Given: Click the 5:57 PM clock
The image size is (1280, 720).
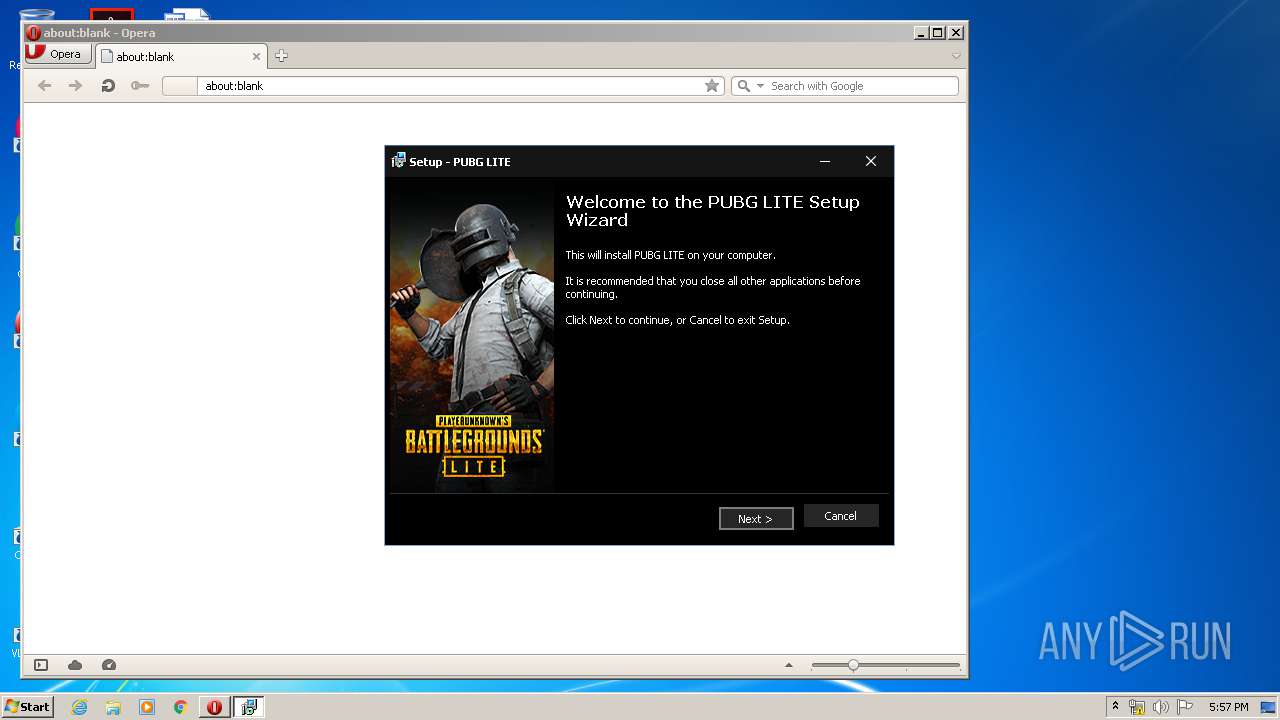Looking at the screenshot, I should click(1228, 707).
